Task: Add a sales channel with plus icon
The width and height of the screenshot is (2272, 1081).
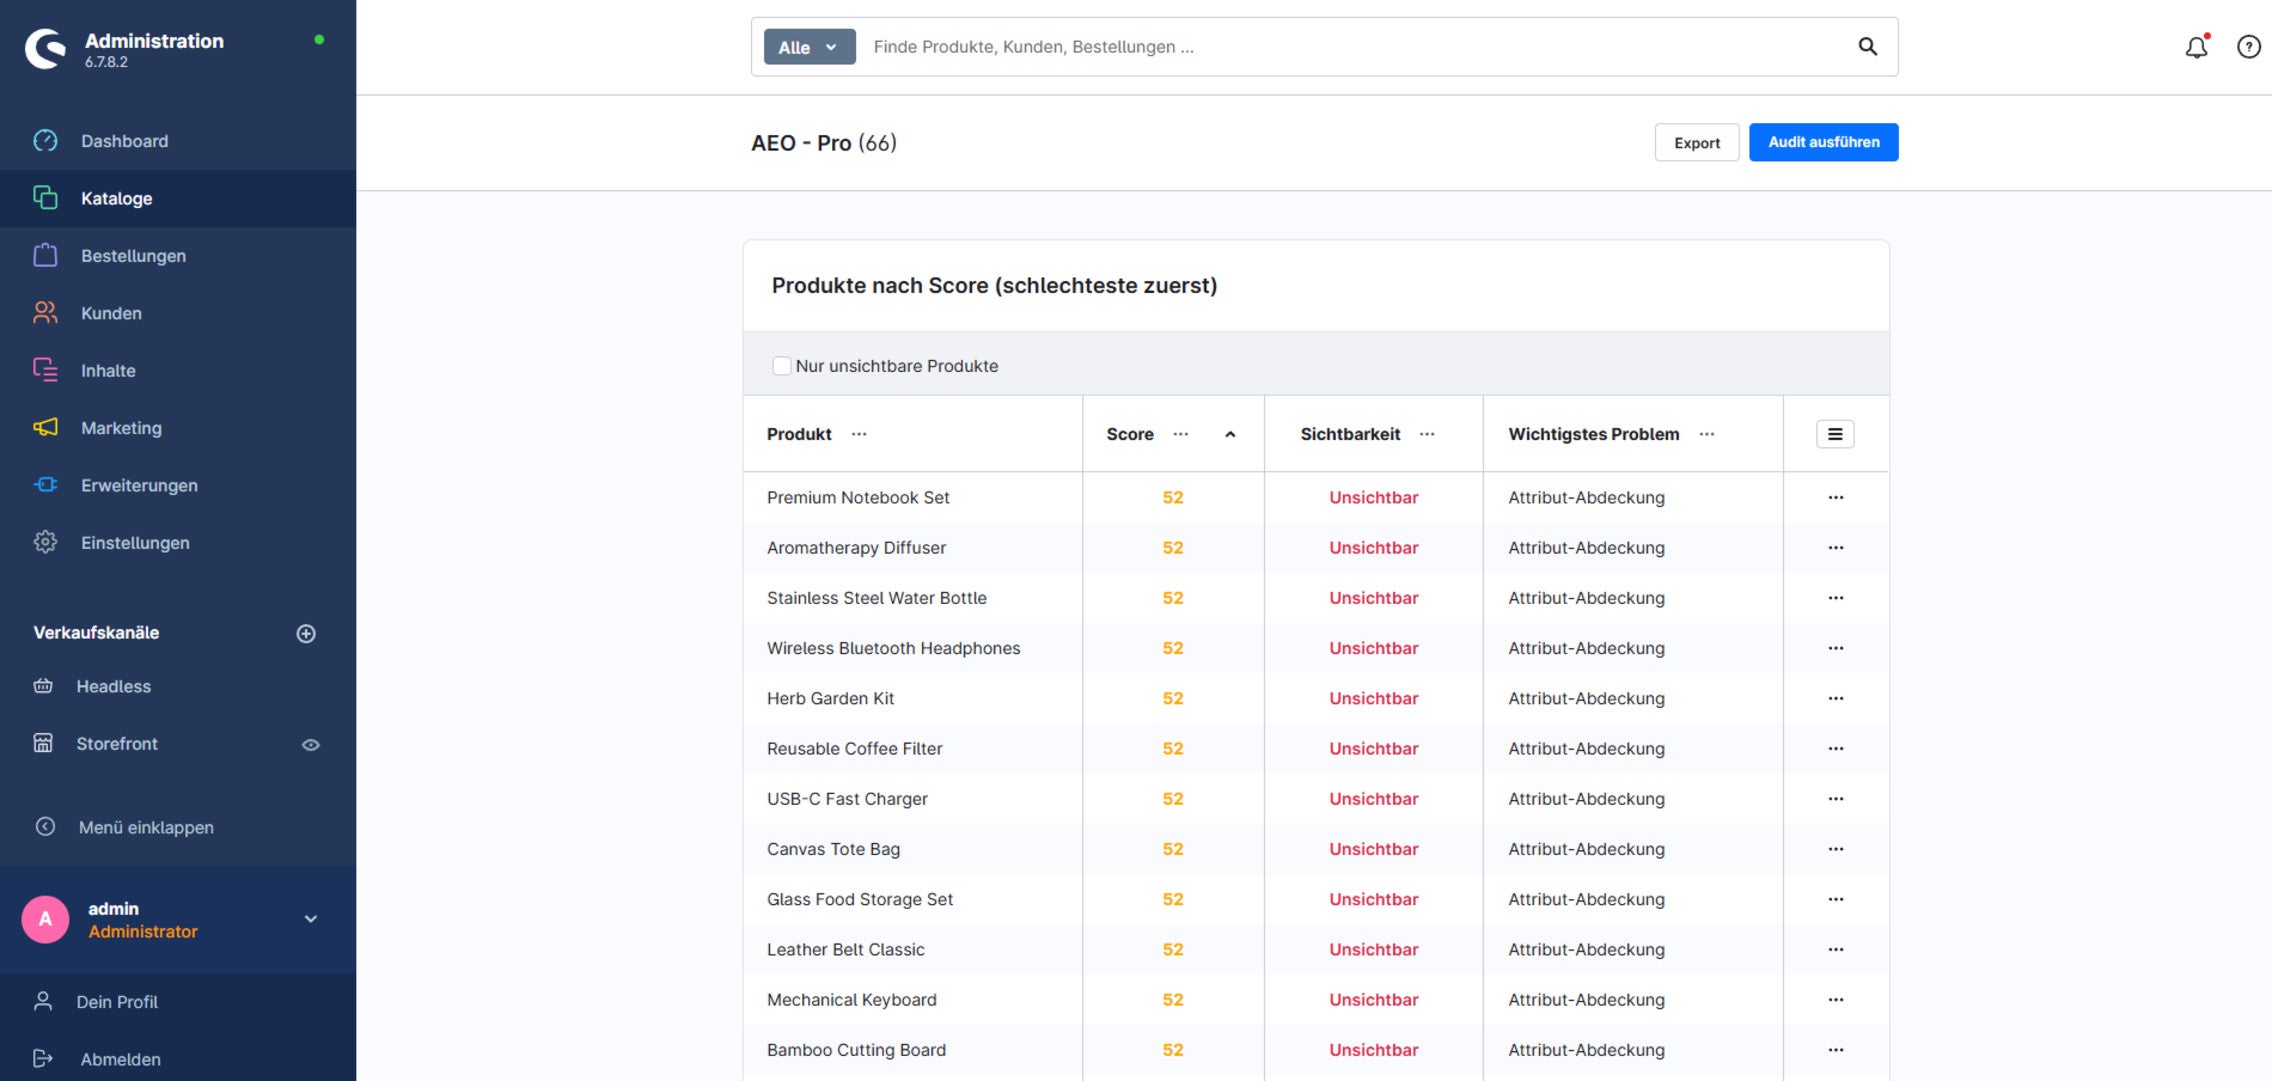Action: 306,633
